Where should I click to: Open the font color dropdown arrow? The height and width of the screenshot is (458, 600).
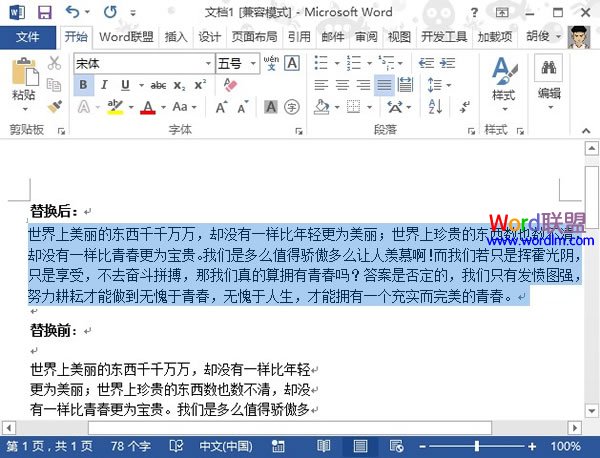163,107
